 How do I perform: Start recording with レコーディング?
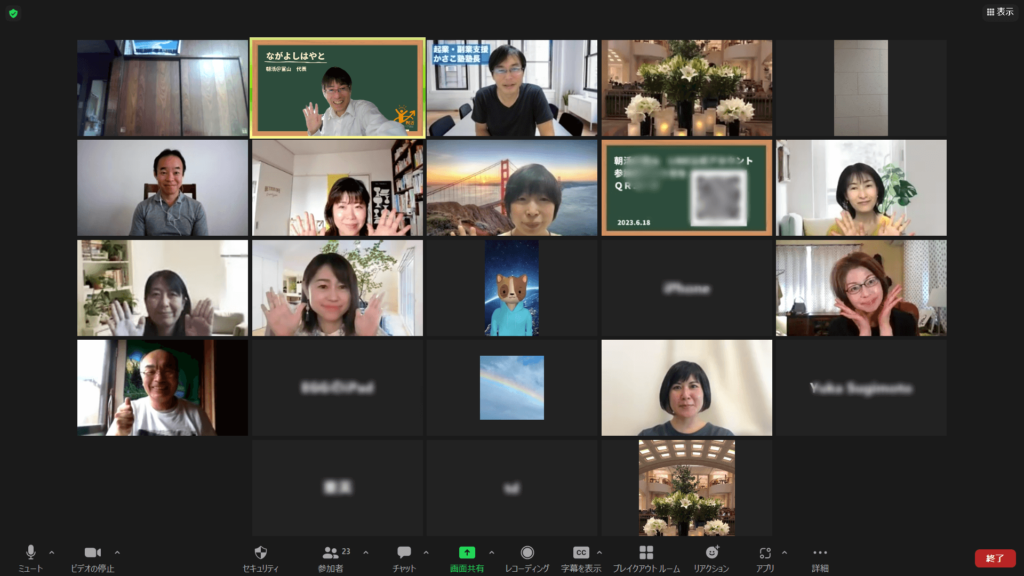pos(527,556)
